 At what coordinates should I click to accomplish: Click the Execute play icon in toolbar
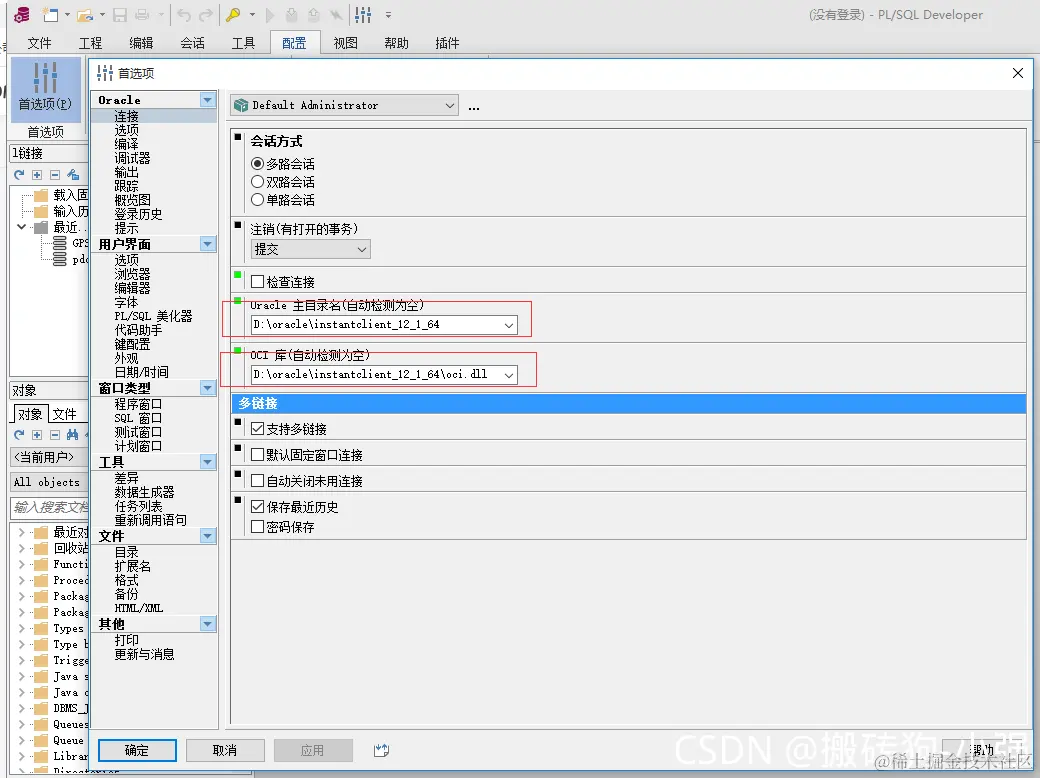(270, 15)
